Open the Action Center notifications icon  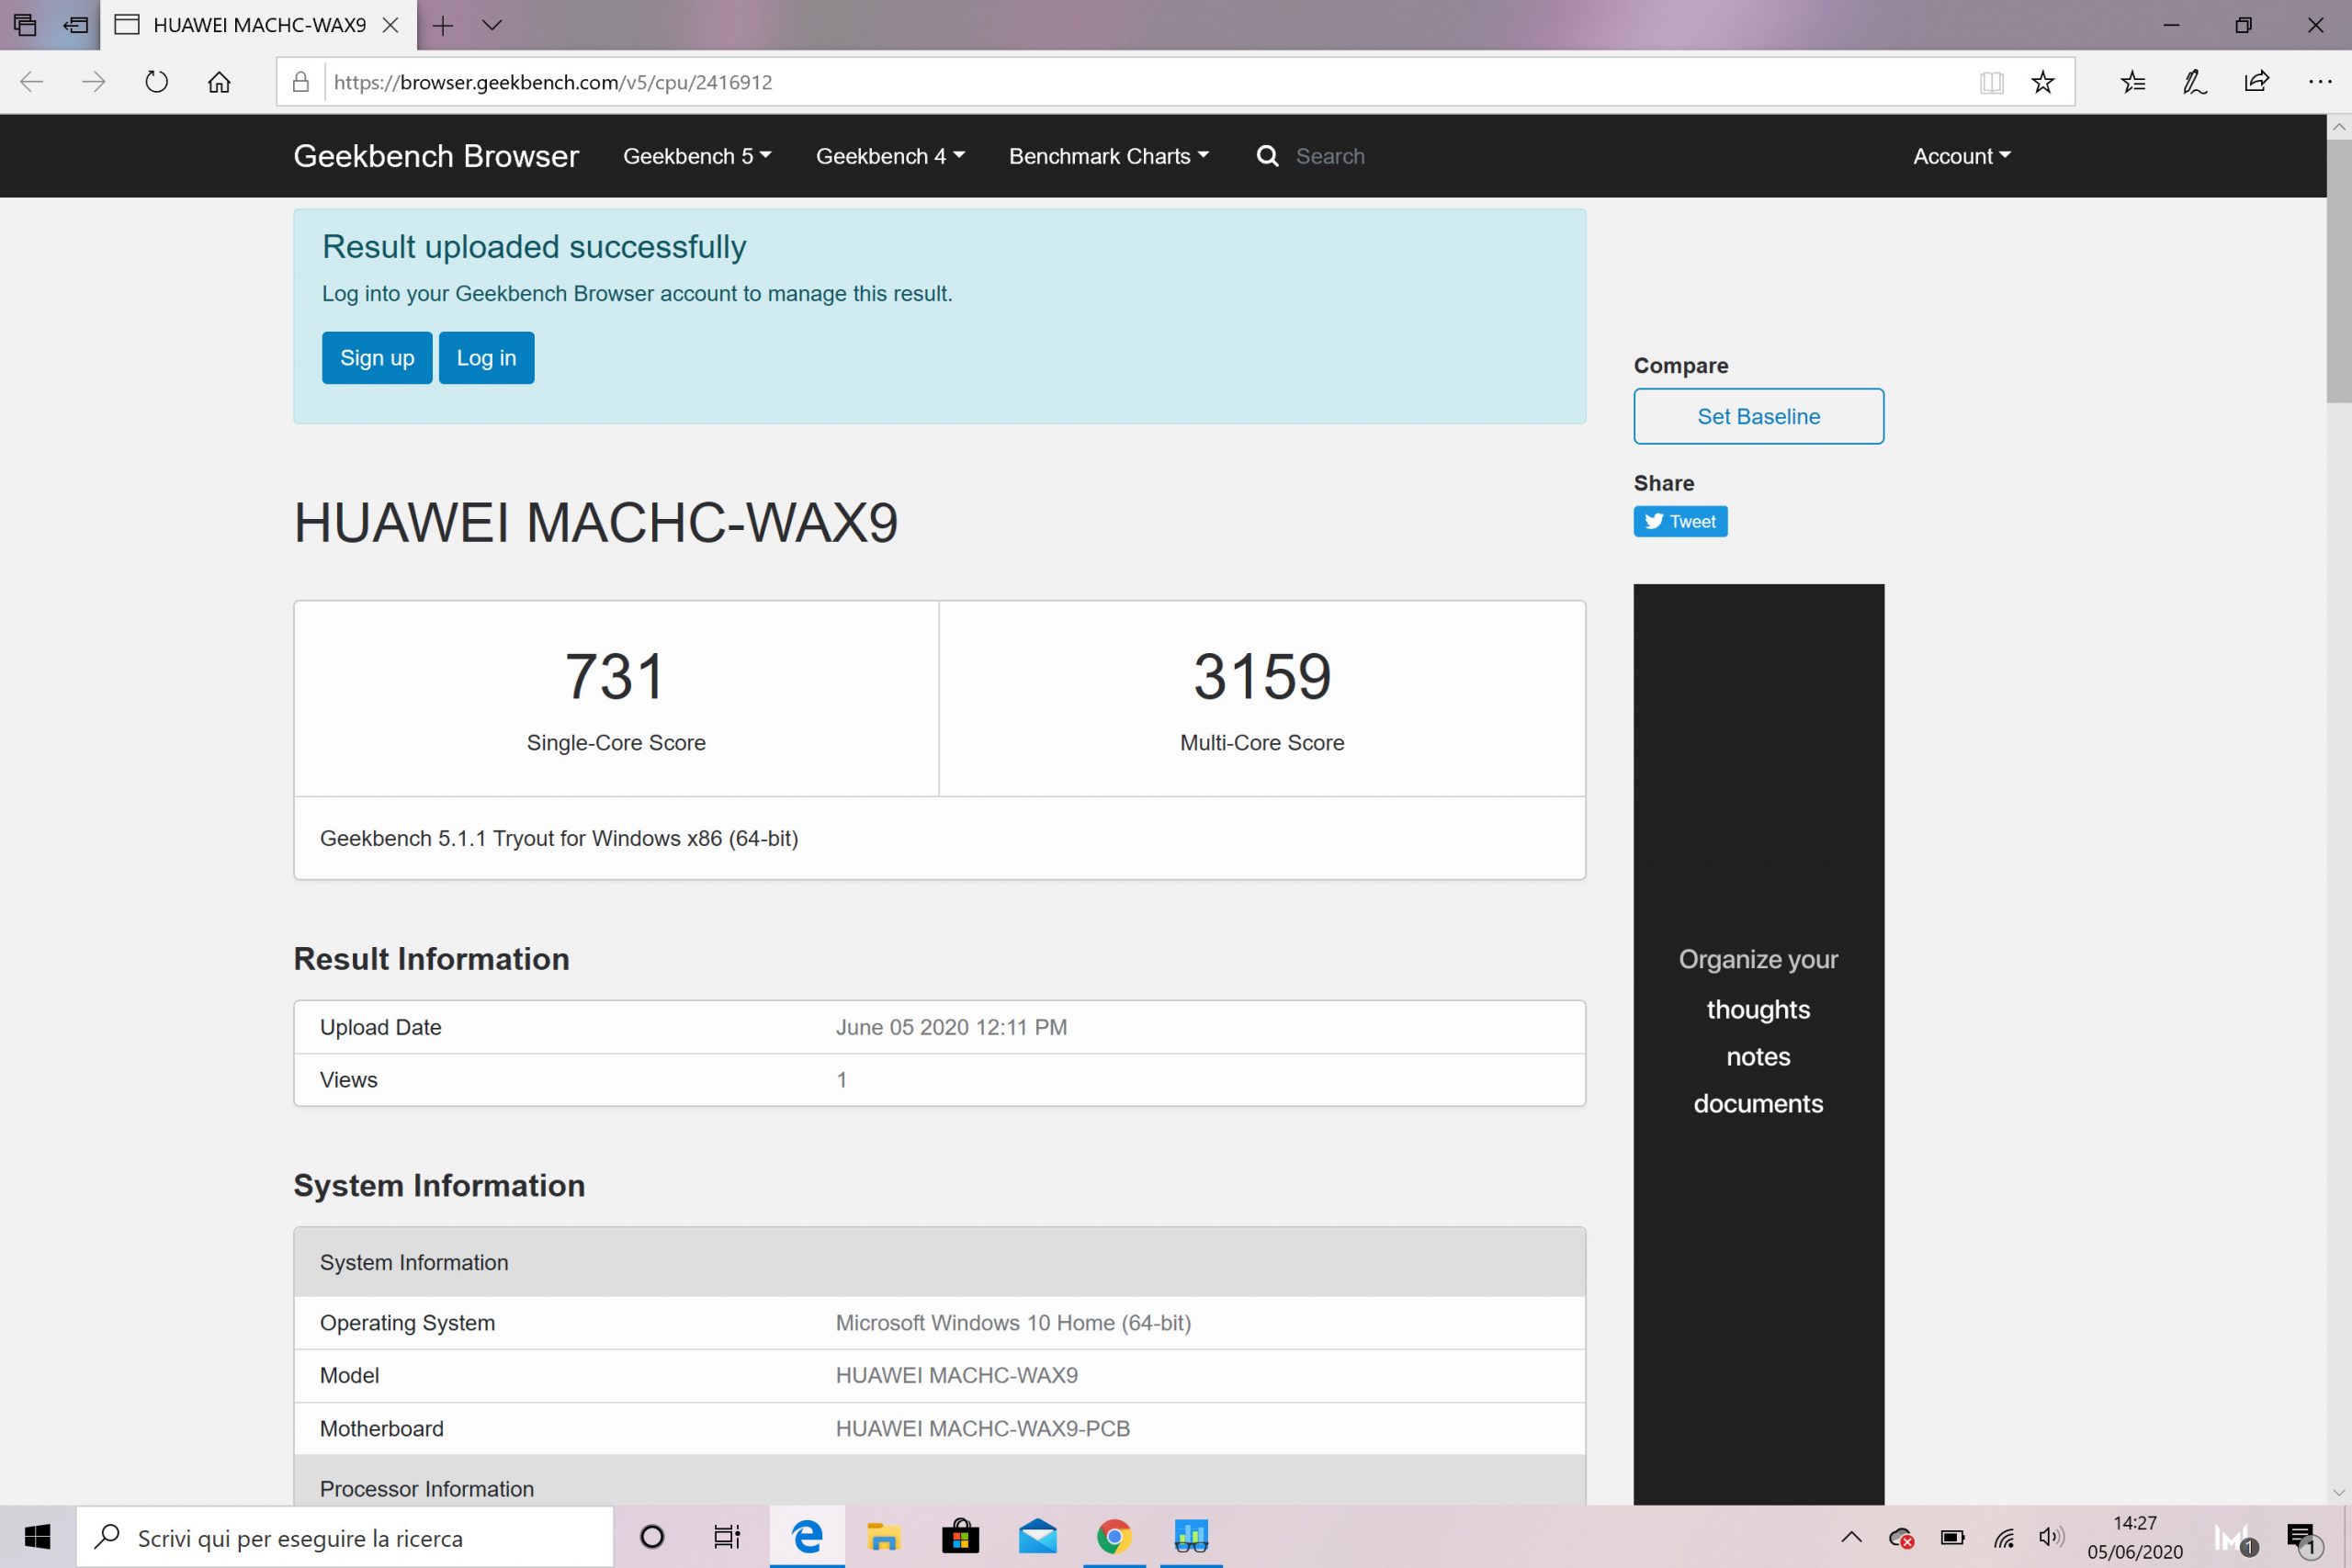click(2302, 1539)
